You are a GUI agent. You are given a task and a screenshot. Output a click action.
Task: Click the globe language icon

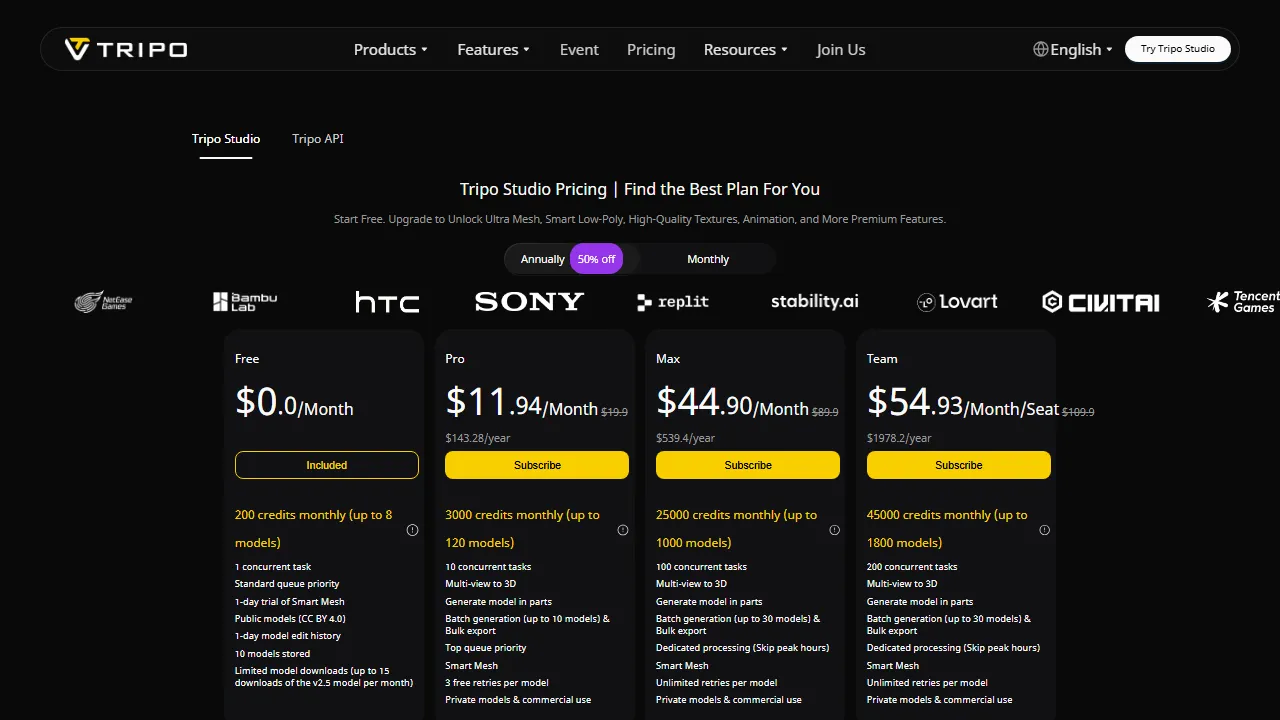[1041, 49]
